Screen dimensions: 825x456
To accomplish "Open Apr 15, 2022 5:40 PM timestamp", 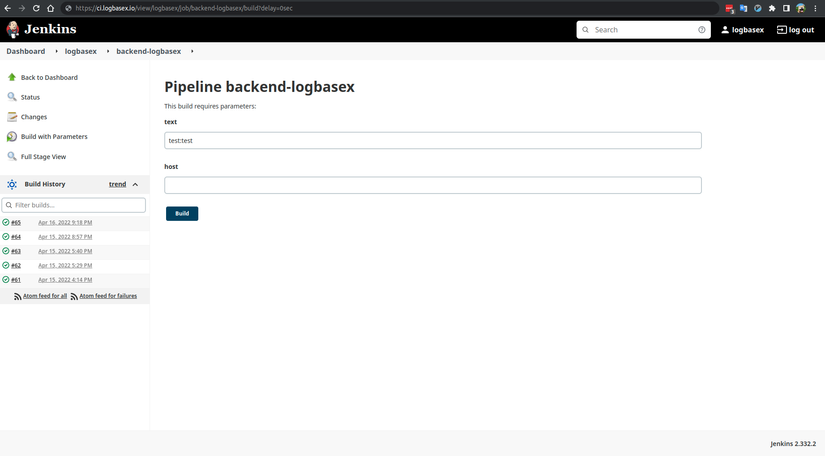I will [65, 251].
